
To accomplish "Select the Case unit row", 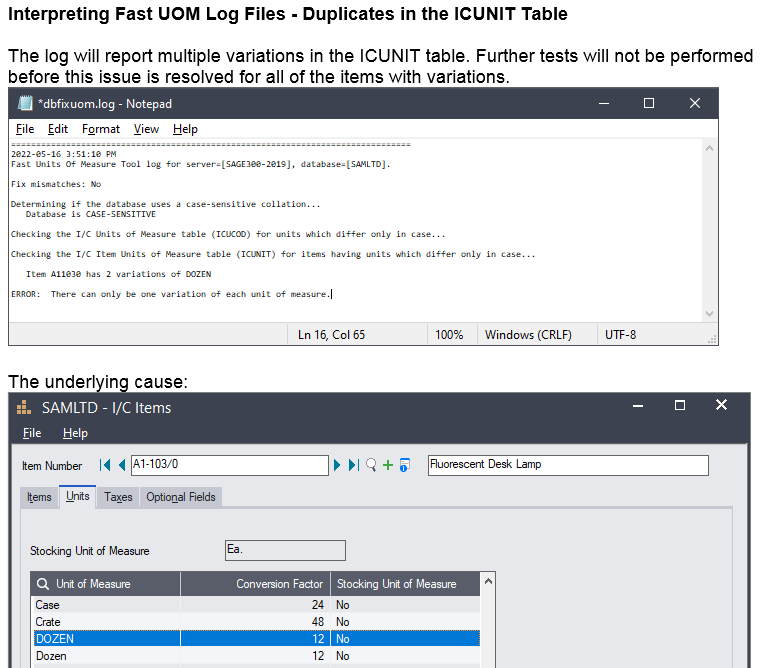I will tap(255, 605).
